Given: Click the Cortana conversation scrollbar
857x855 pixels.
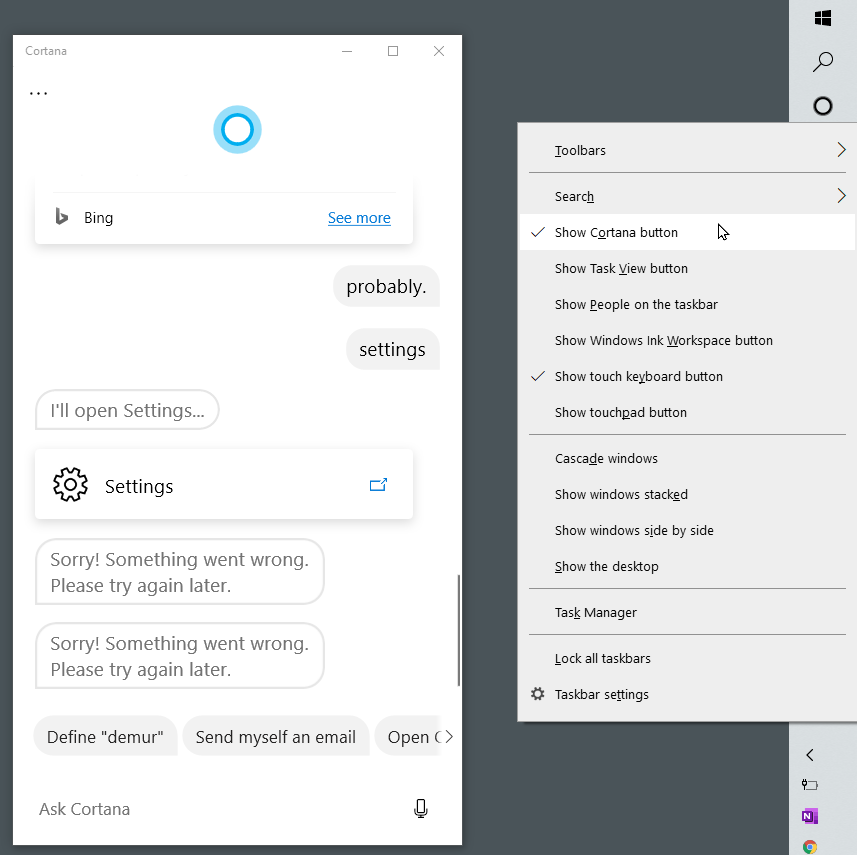Looking at the screenshot, I should 459,630.
